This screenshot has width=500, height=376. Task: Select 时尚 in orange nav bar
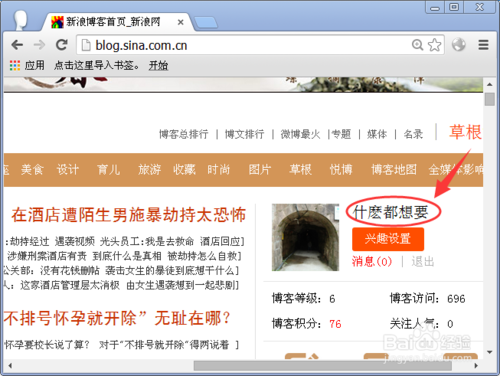[x=219, y=170]
